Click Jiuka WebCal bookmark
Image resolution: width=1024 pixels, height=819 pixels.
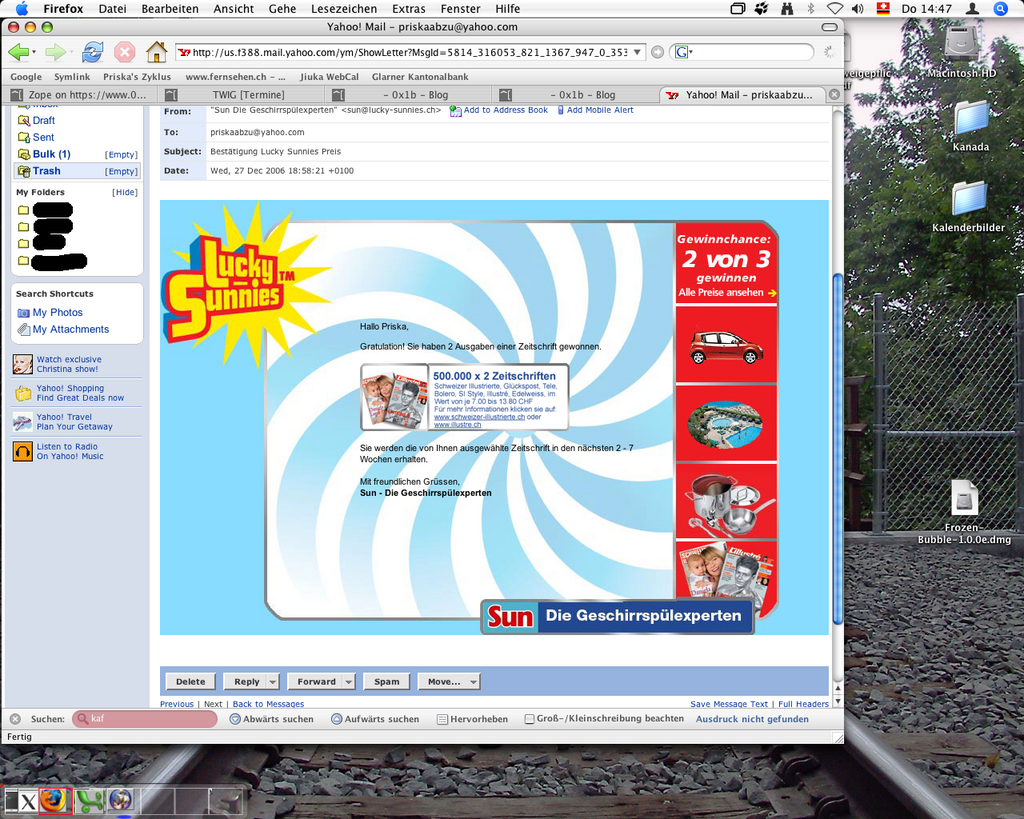329,76
